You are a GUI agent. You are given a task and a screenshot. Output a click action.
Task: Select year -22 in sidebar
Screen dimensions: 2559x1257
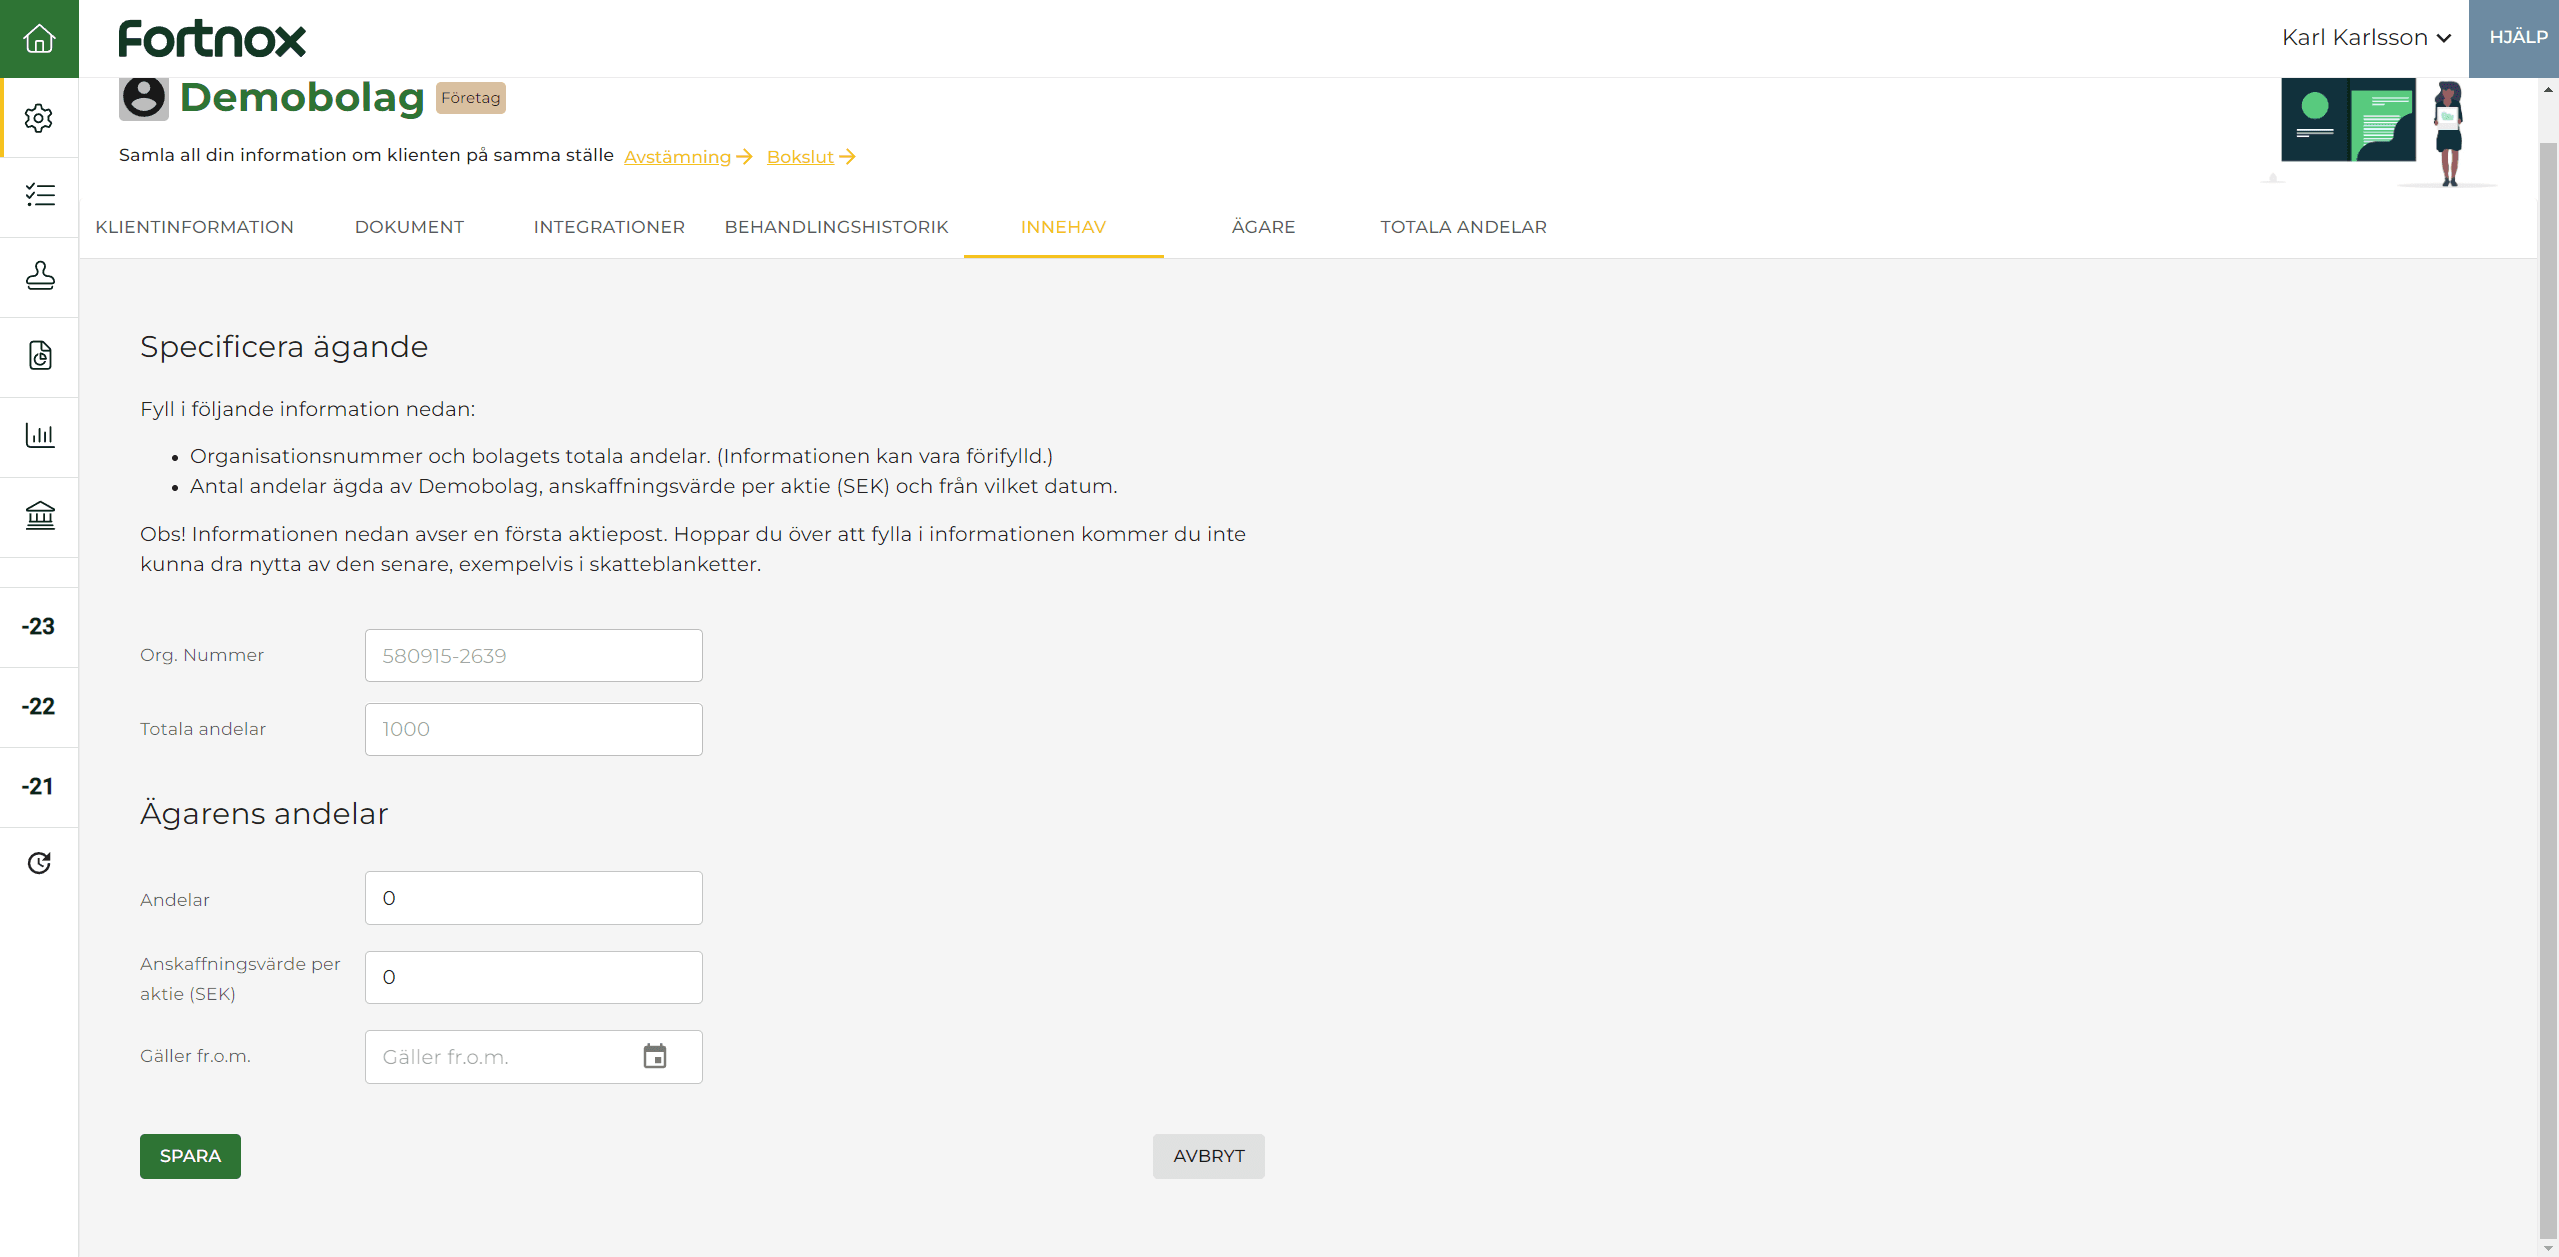tap(39, 707)
